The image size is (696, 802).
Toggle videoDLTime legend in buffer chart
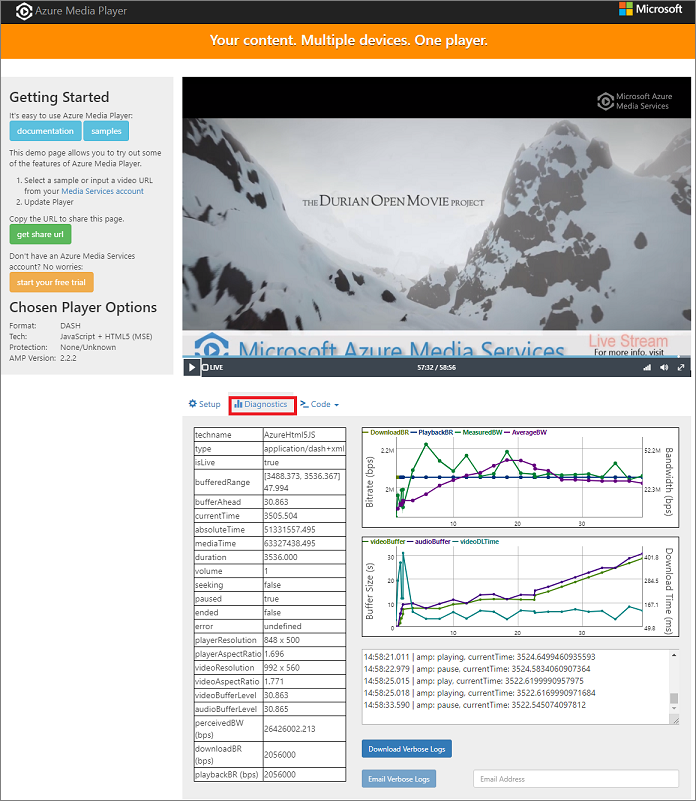click(476, 542)
